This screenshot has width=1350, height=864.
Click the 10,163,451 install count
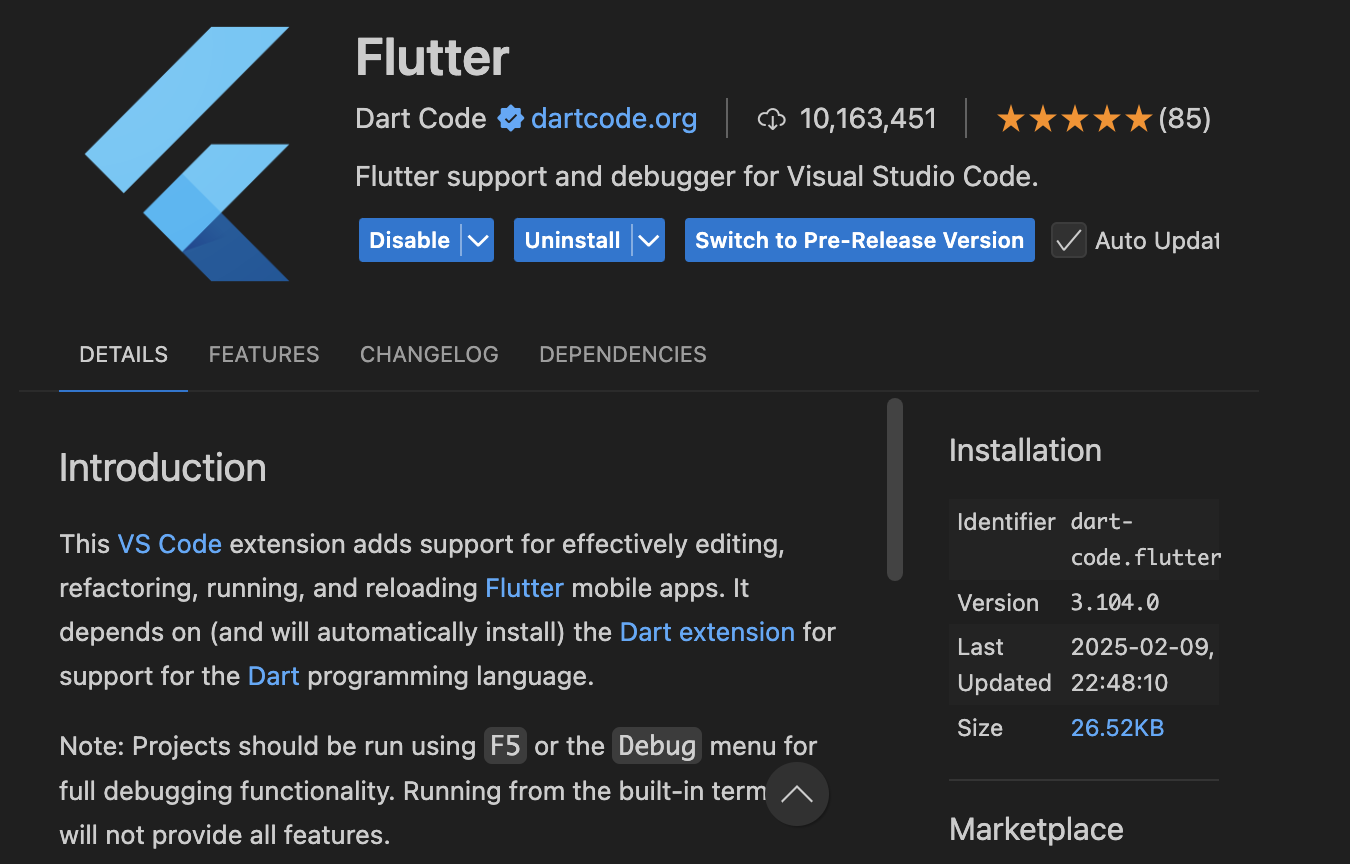pos(868,119)
